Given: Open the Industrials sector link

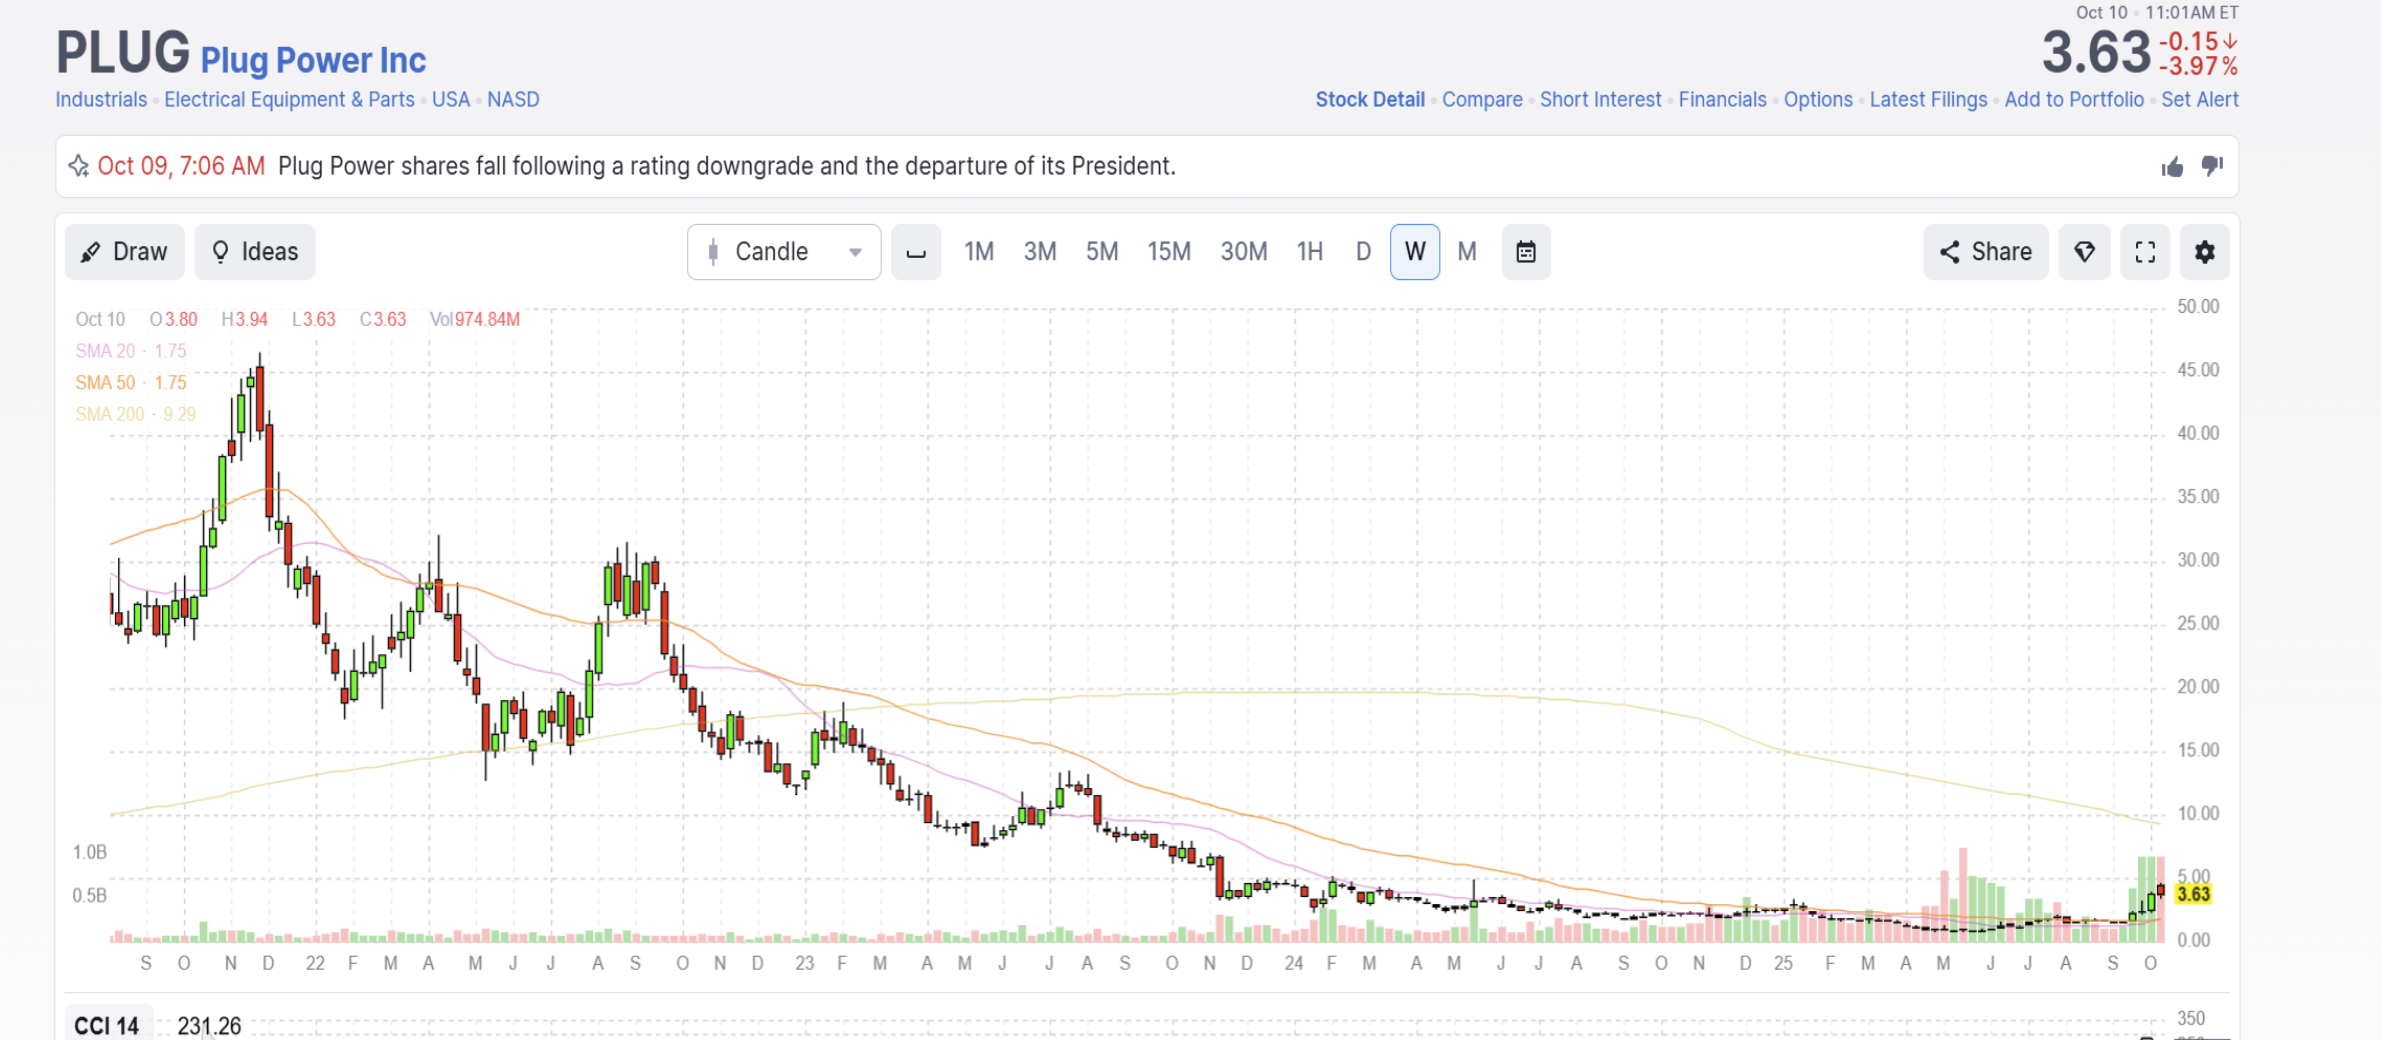Looking at the screenshot, I should click(x=101, y=100).
